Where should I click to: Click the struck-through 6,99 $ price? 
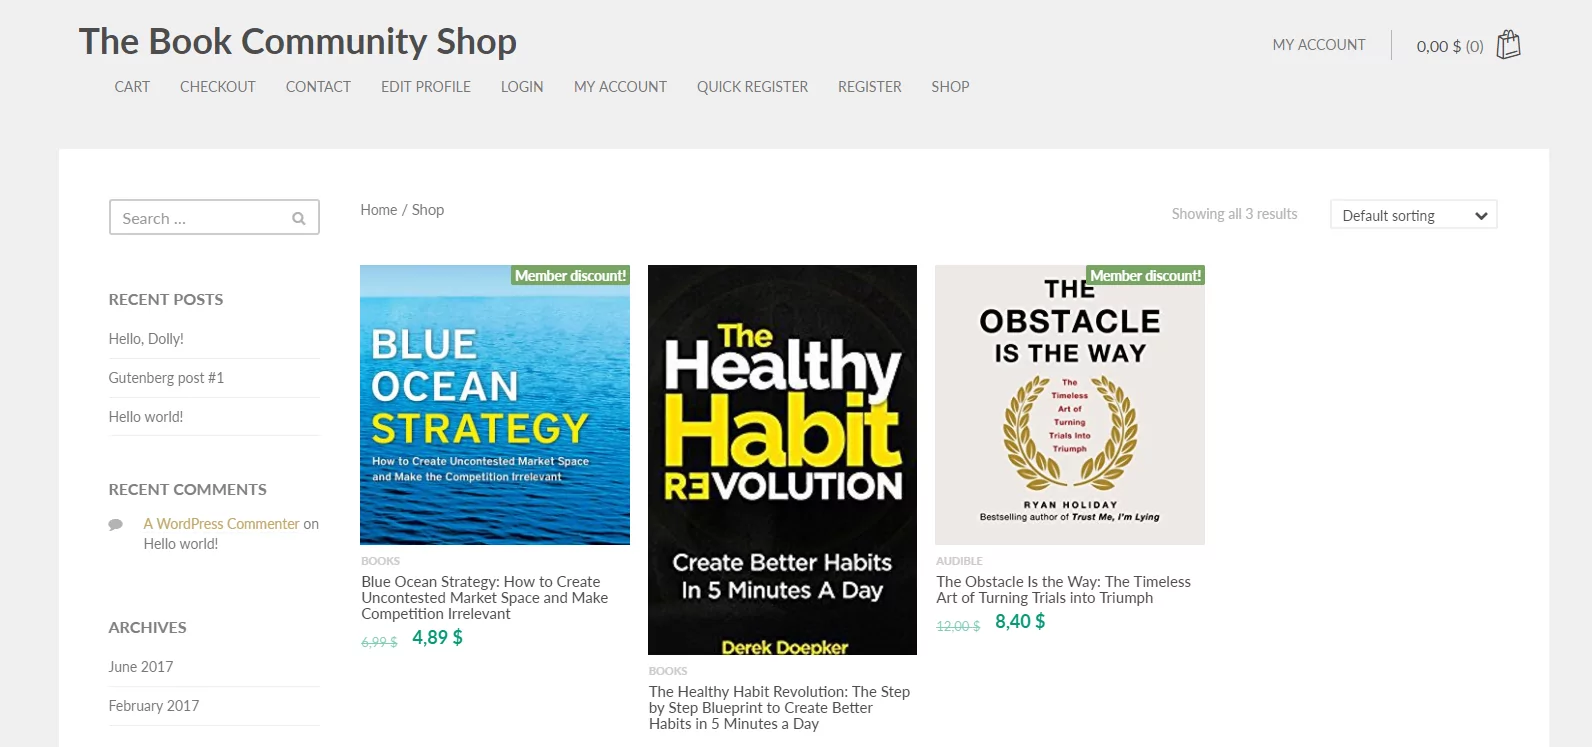tap(379, 642)
